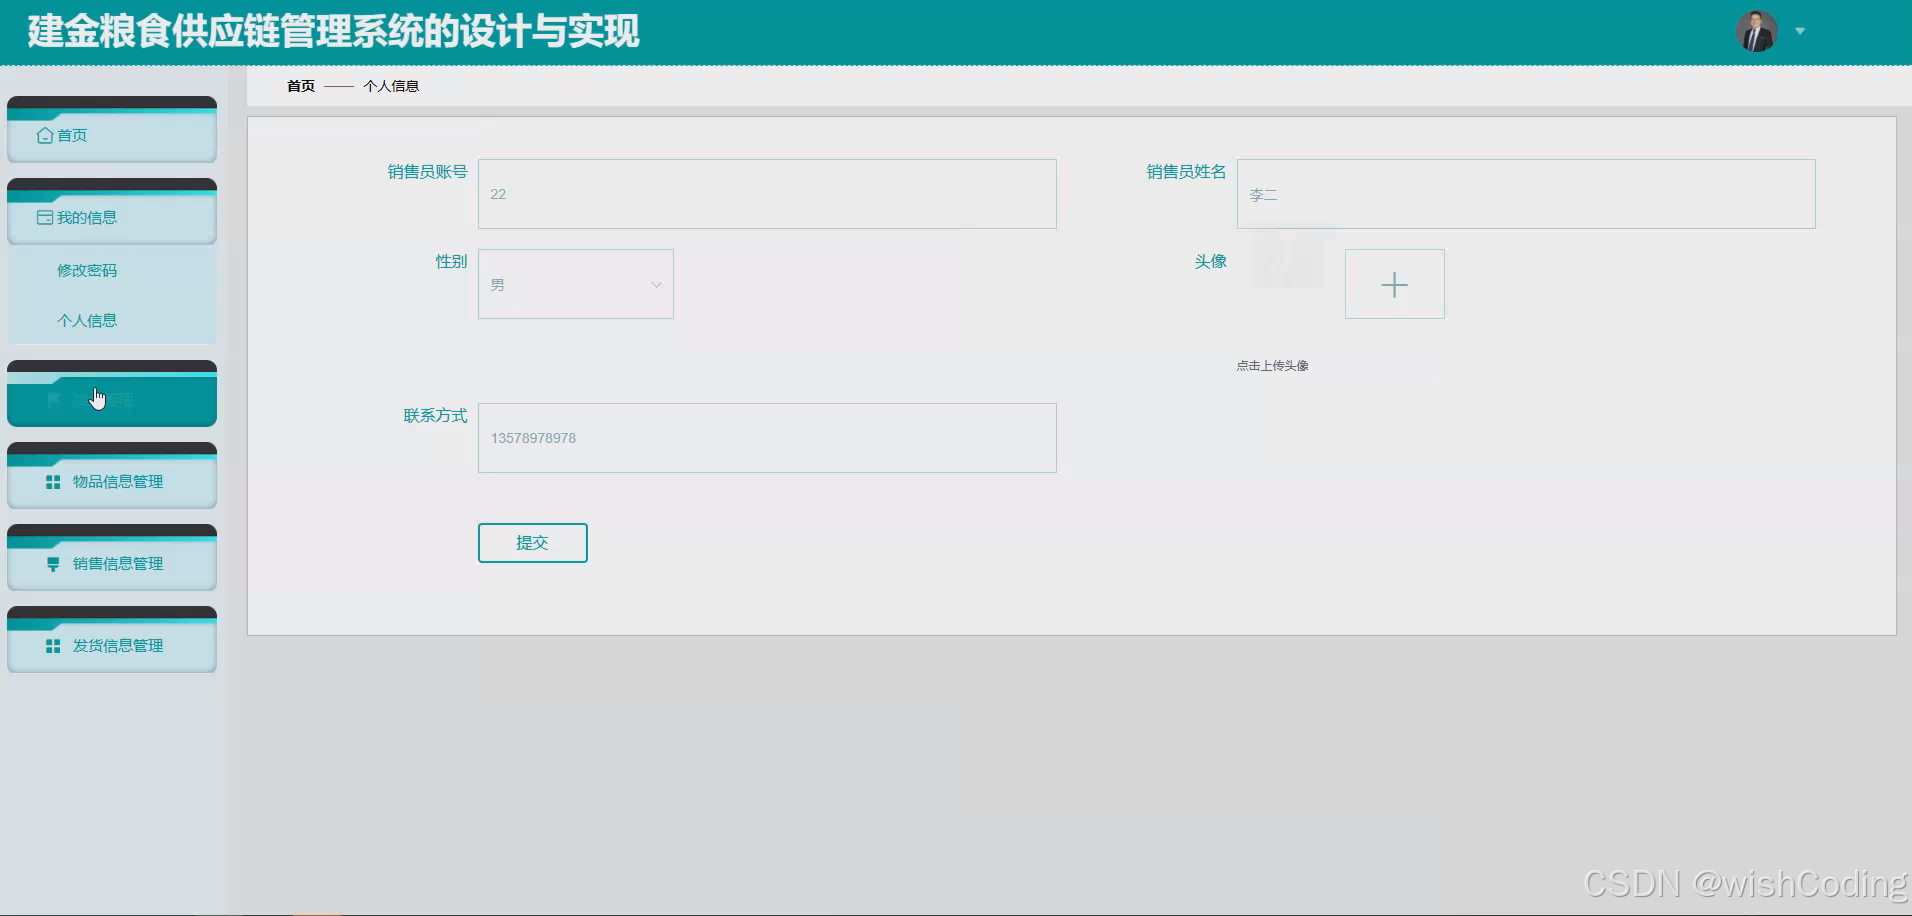Open the highlighted 客户管理 sidebar module
The image size is (1912, 916).
(x=111, y=398)
